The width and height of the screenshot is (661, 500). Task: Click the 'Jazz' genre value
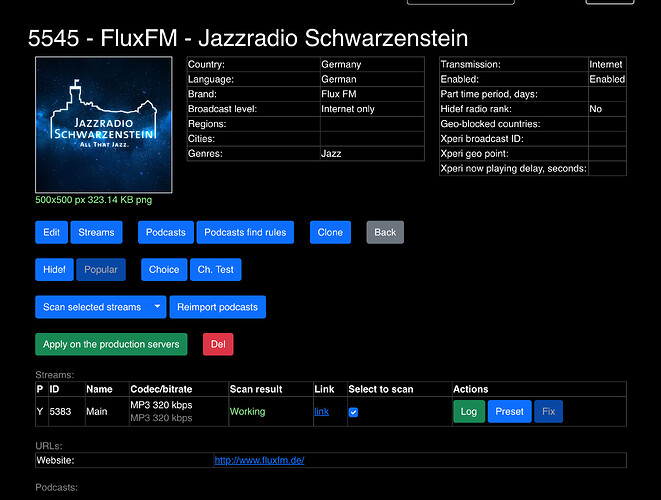pyautogui.click(x=331, y=153)
